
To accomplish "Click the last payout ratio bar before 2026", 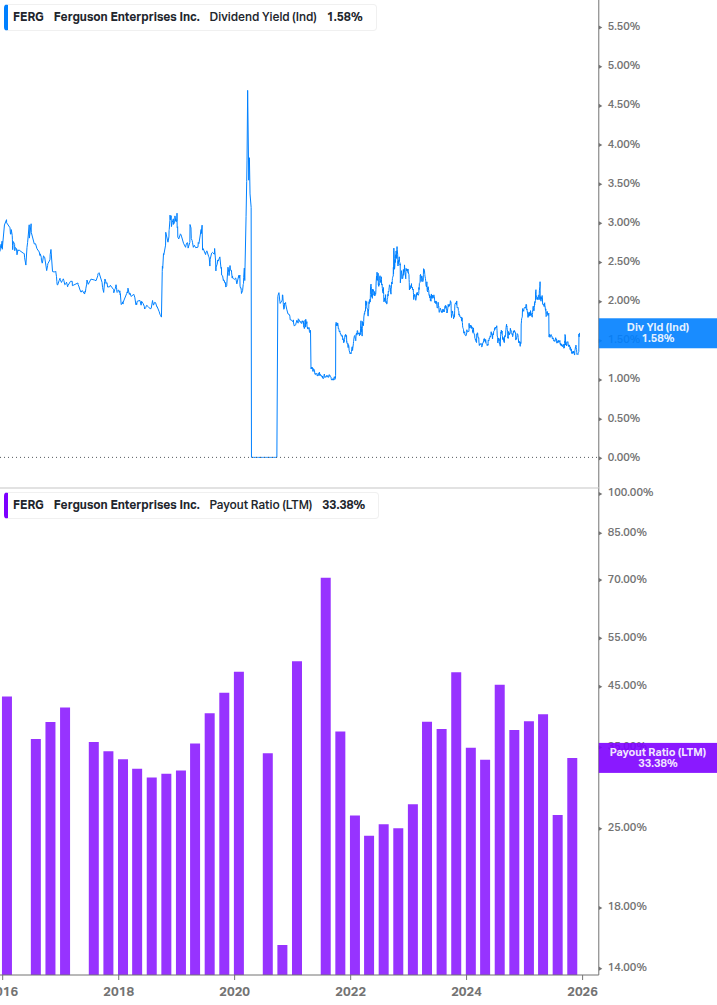I will tap(572, 866).
